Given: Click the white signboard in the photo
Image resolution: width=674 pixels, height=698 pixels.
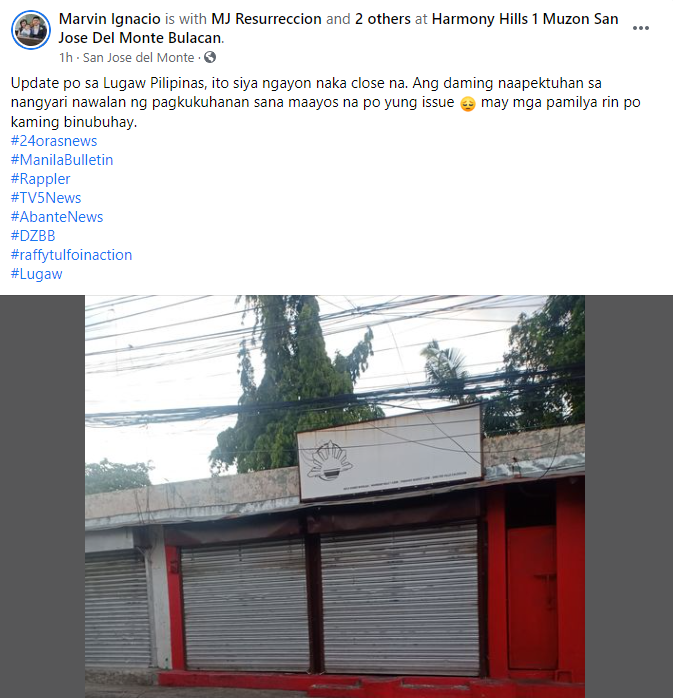Looking at the screenshot, I should click(390, 452).
